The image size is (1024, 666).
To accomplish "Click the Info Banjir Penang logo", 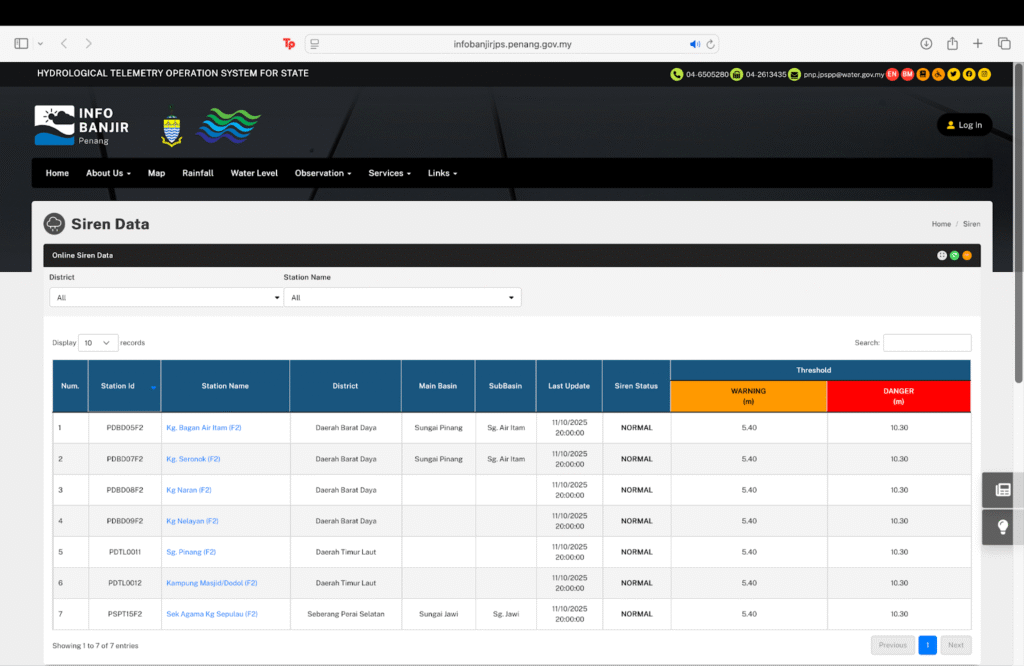I will 82,126.
